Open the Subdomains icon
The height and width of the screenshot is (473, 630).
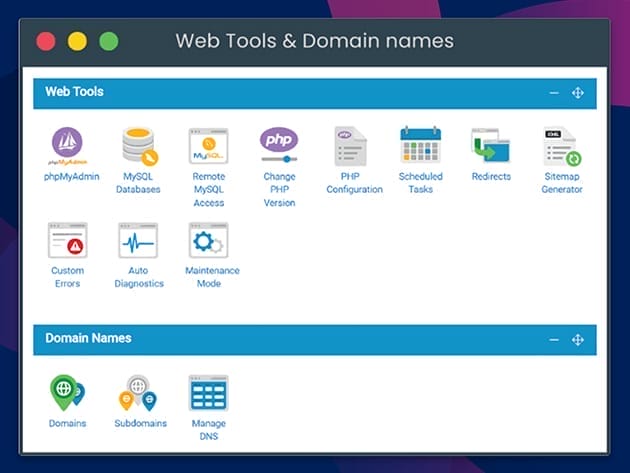click(138, 393)
